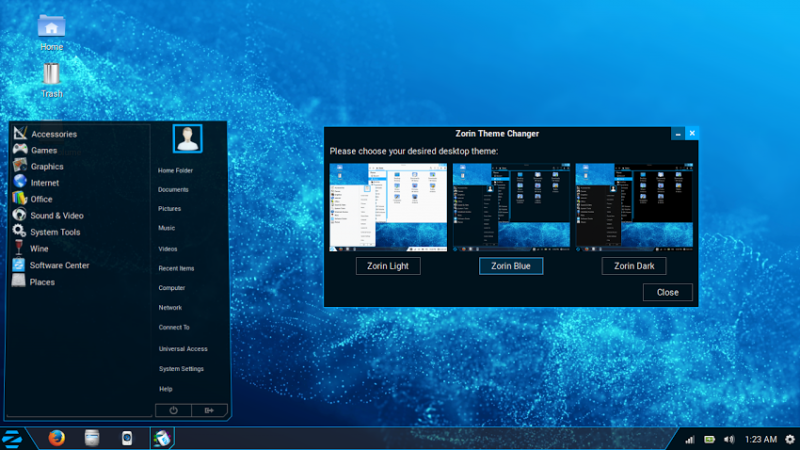The image size is (800, 450).
Task: Select the Zorin Theme Changer taskbar icon
Action: click(x=162, y=438)
